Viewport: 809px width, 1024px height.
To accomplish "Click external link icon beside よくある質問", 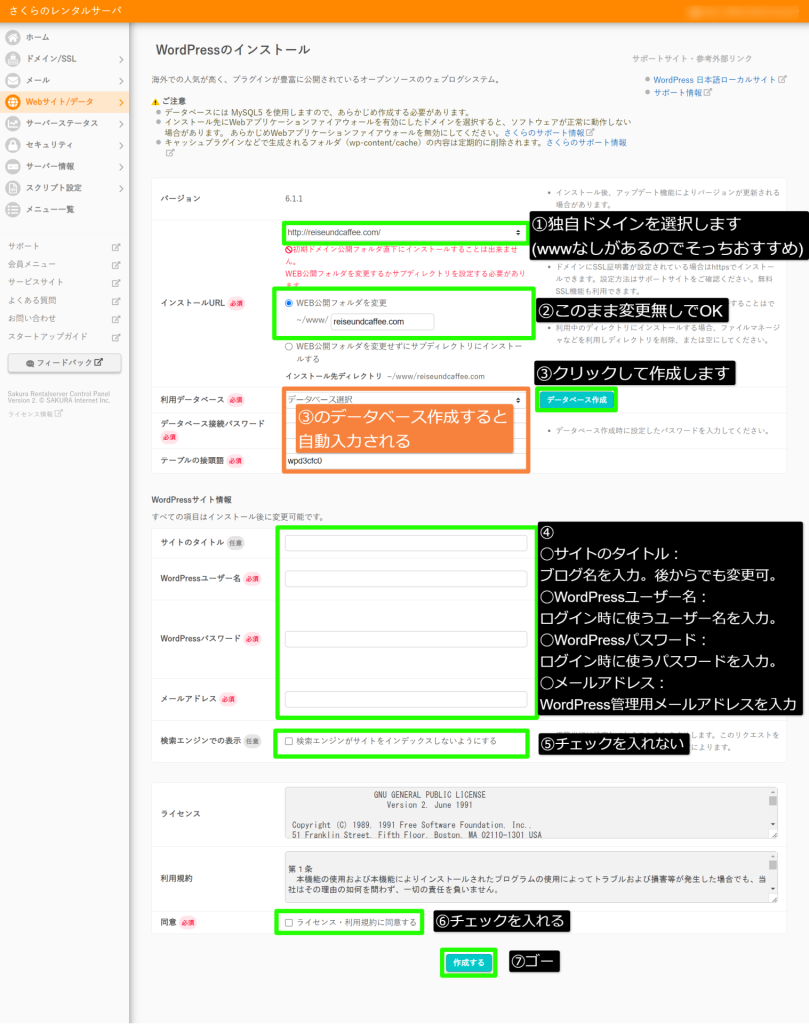I will pyautogui.click(x=116, y=301).
